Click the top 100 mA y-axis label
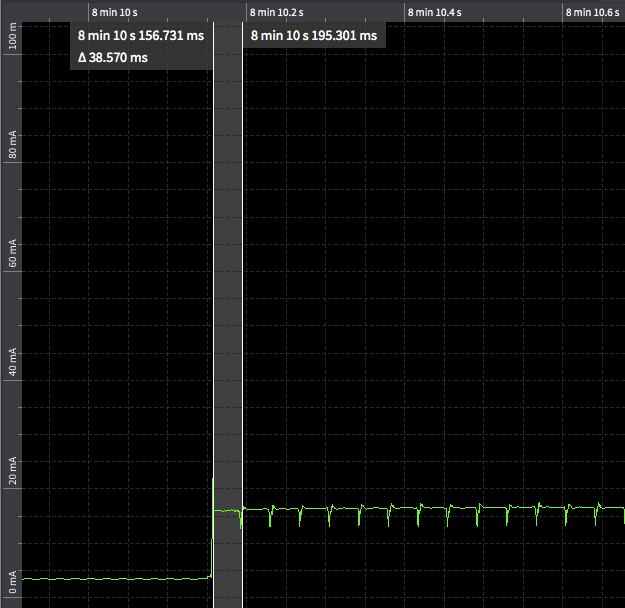Screen dimensions: 625x608 (12, 41)
